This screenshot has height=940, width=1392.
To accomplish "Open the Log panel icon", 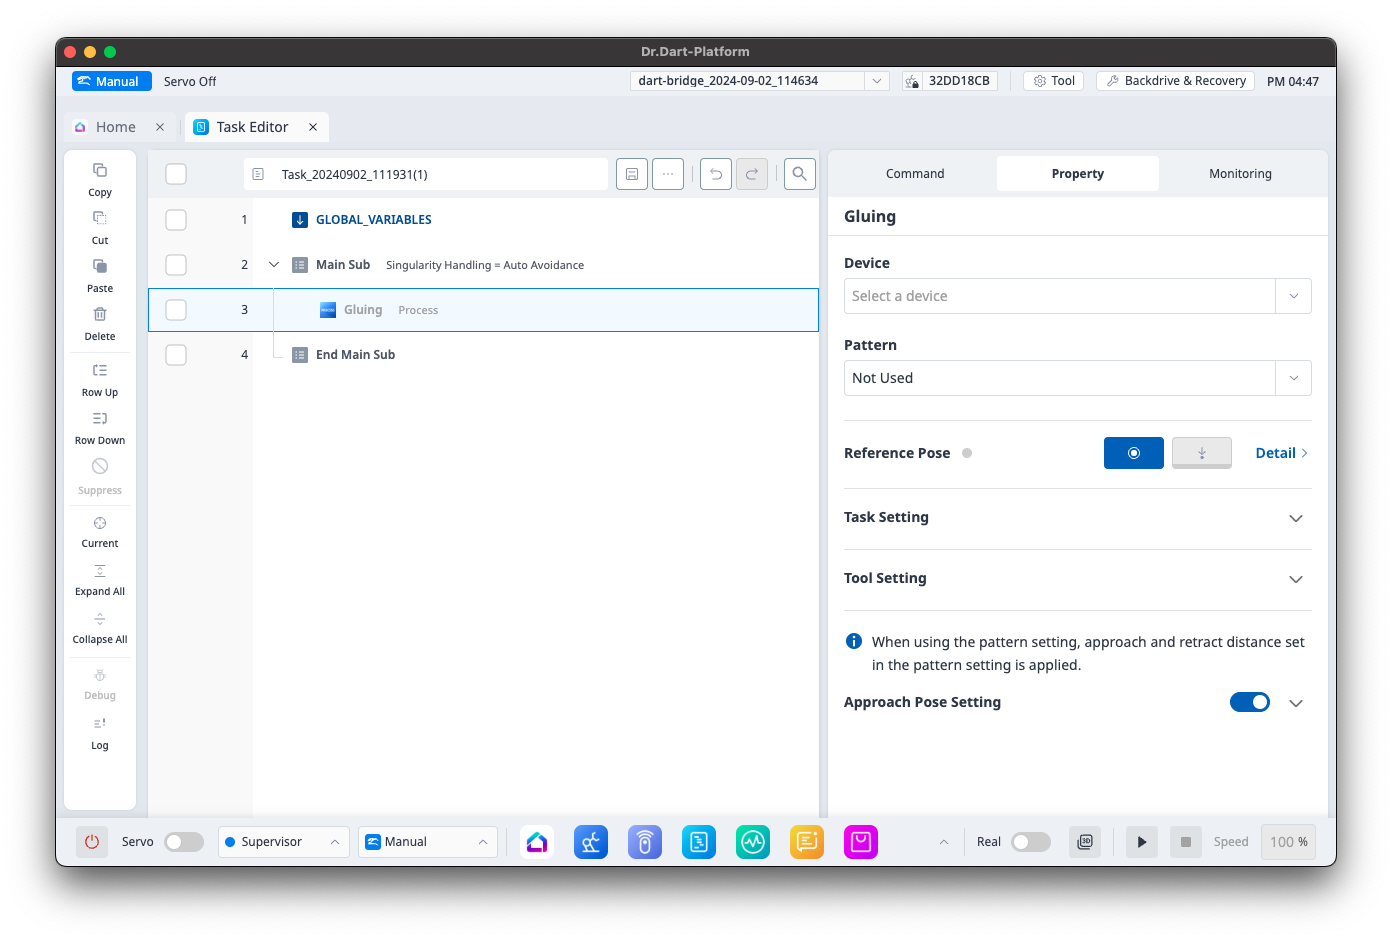I will coord(100,724).
